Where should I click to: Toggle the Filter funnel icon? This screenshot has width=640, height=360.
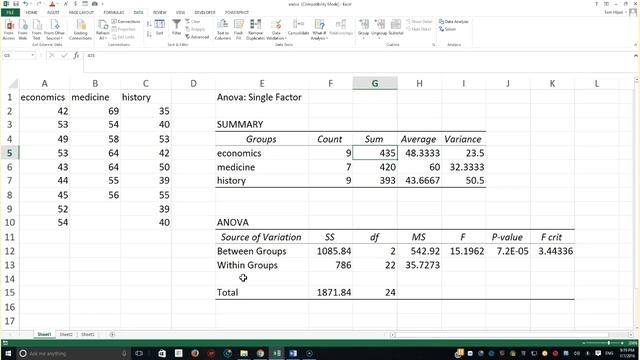pos(176,27)
